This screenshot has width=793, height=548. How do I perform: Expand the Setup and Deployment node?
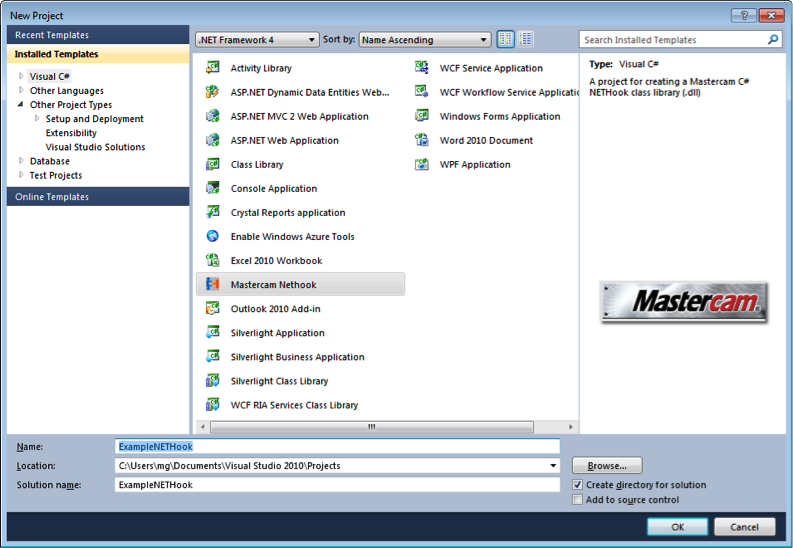(x=37, y=118)
